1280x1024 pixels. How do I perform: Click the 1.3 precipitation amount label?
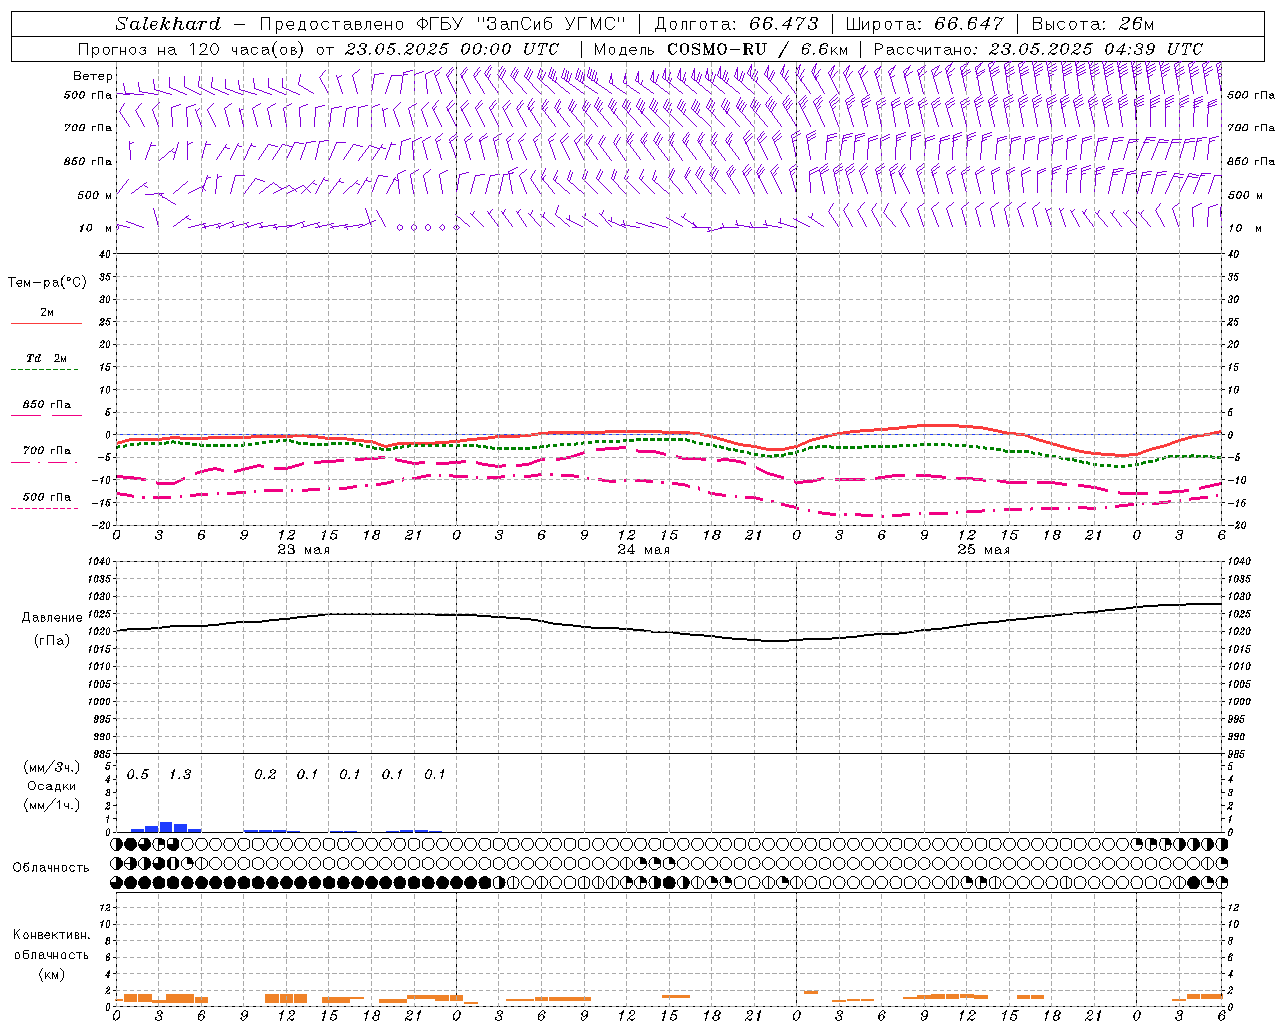click(180, 774)
